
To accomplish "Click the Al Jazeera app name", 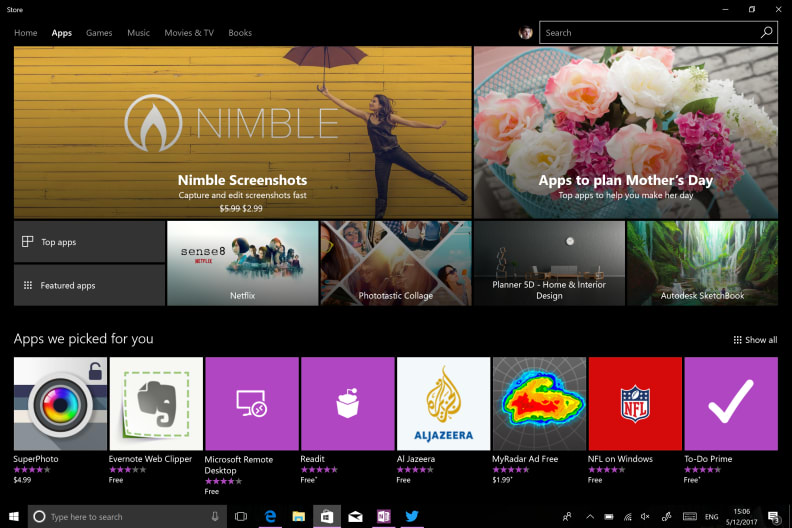I will click(x=416, y=459).
